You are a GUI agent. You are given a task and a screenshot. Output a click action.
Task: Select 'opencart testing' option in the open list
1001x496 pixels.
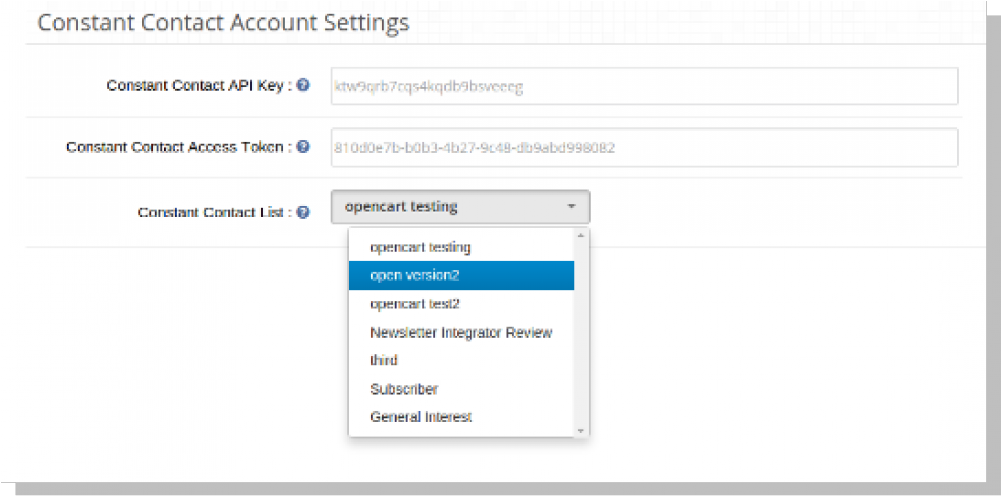(x=420, y=247)
